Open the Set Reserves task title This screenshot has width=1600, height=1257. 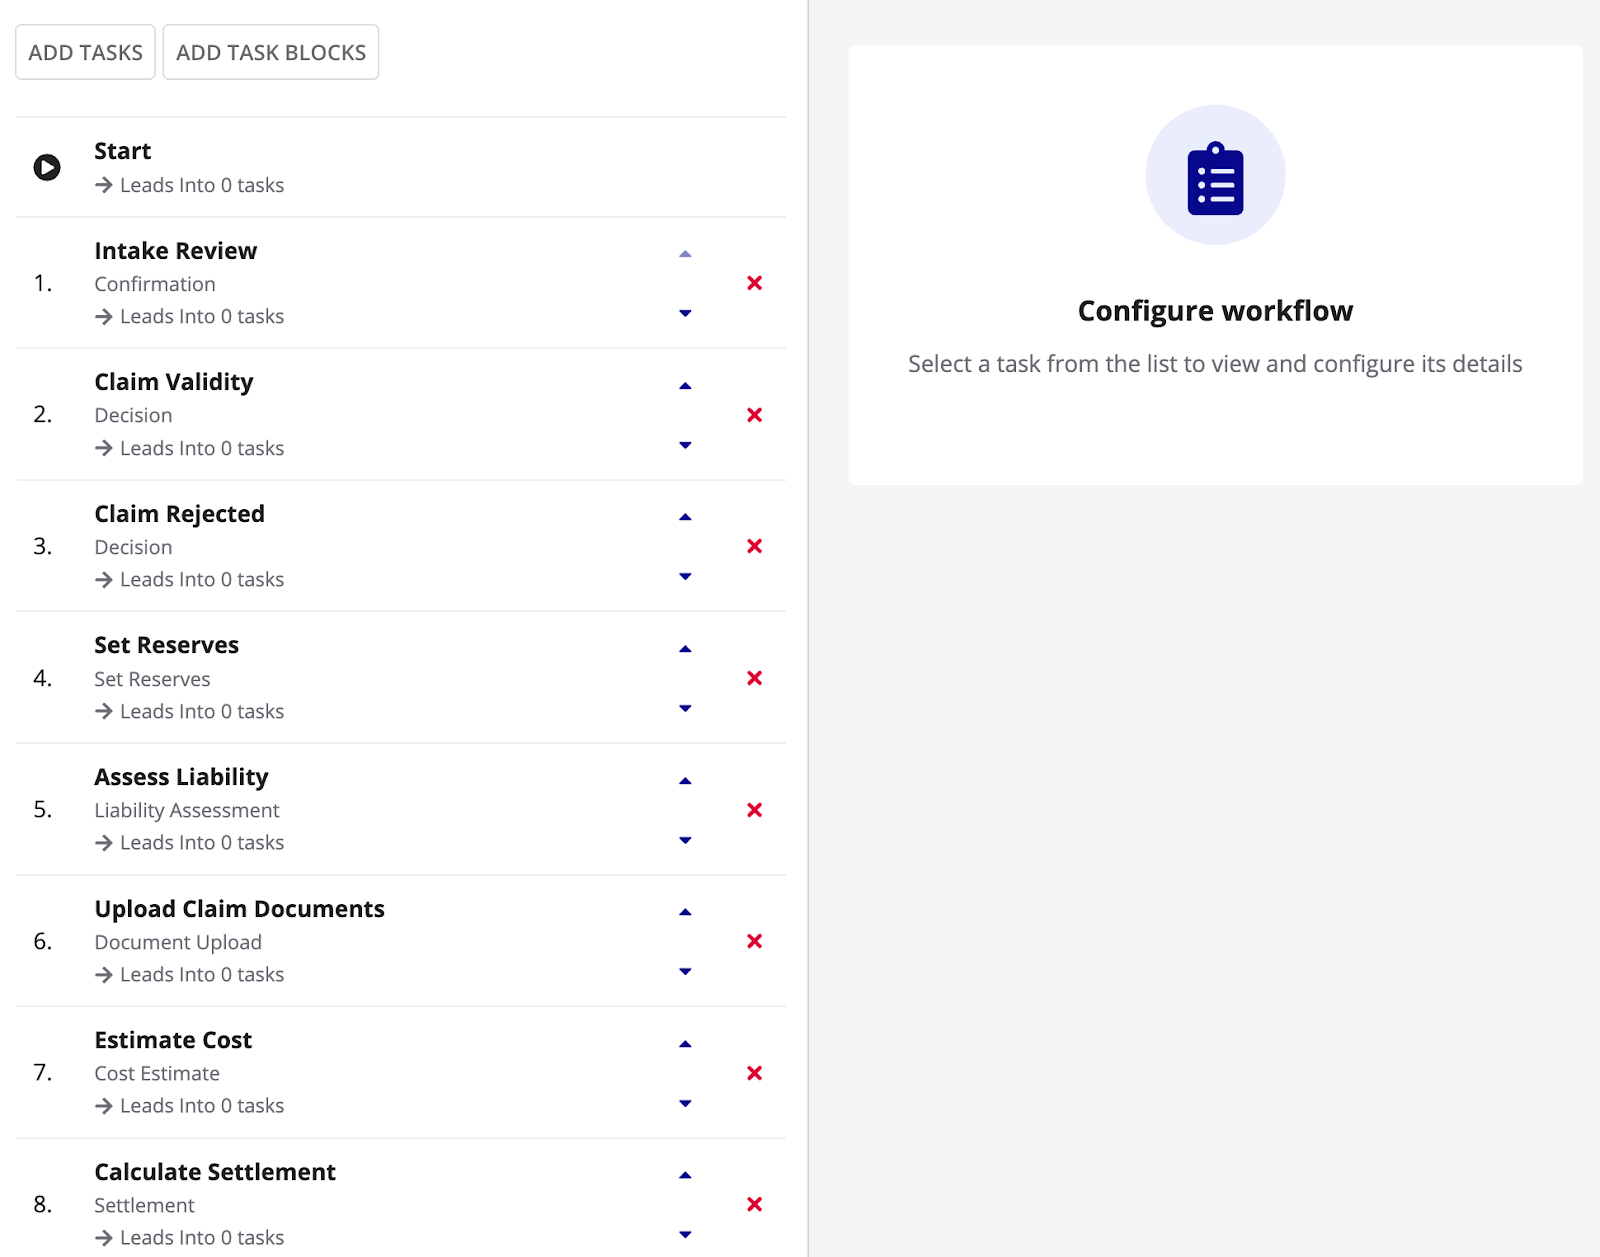coord(166,645)
